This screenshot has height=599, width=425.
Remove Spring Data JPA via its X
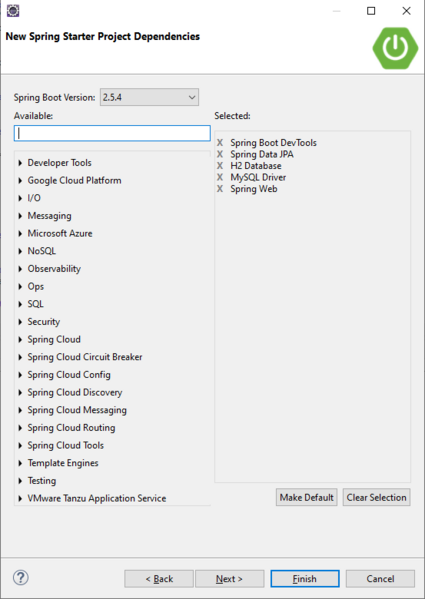[x=220, y=154]
